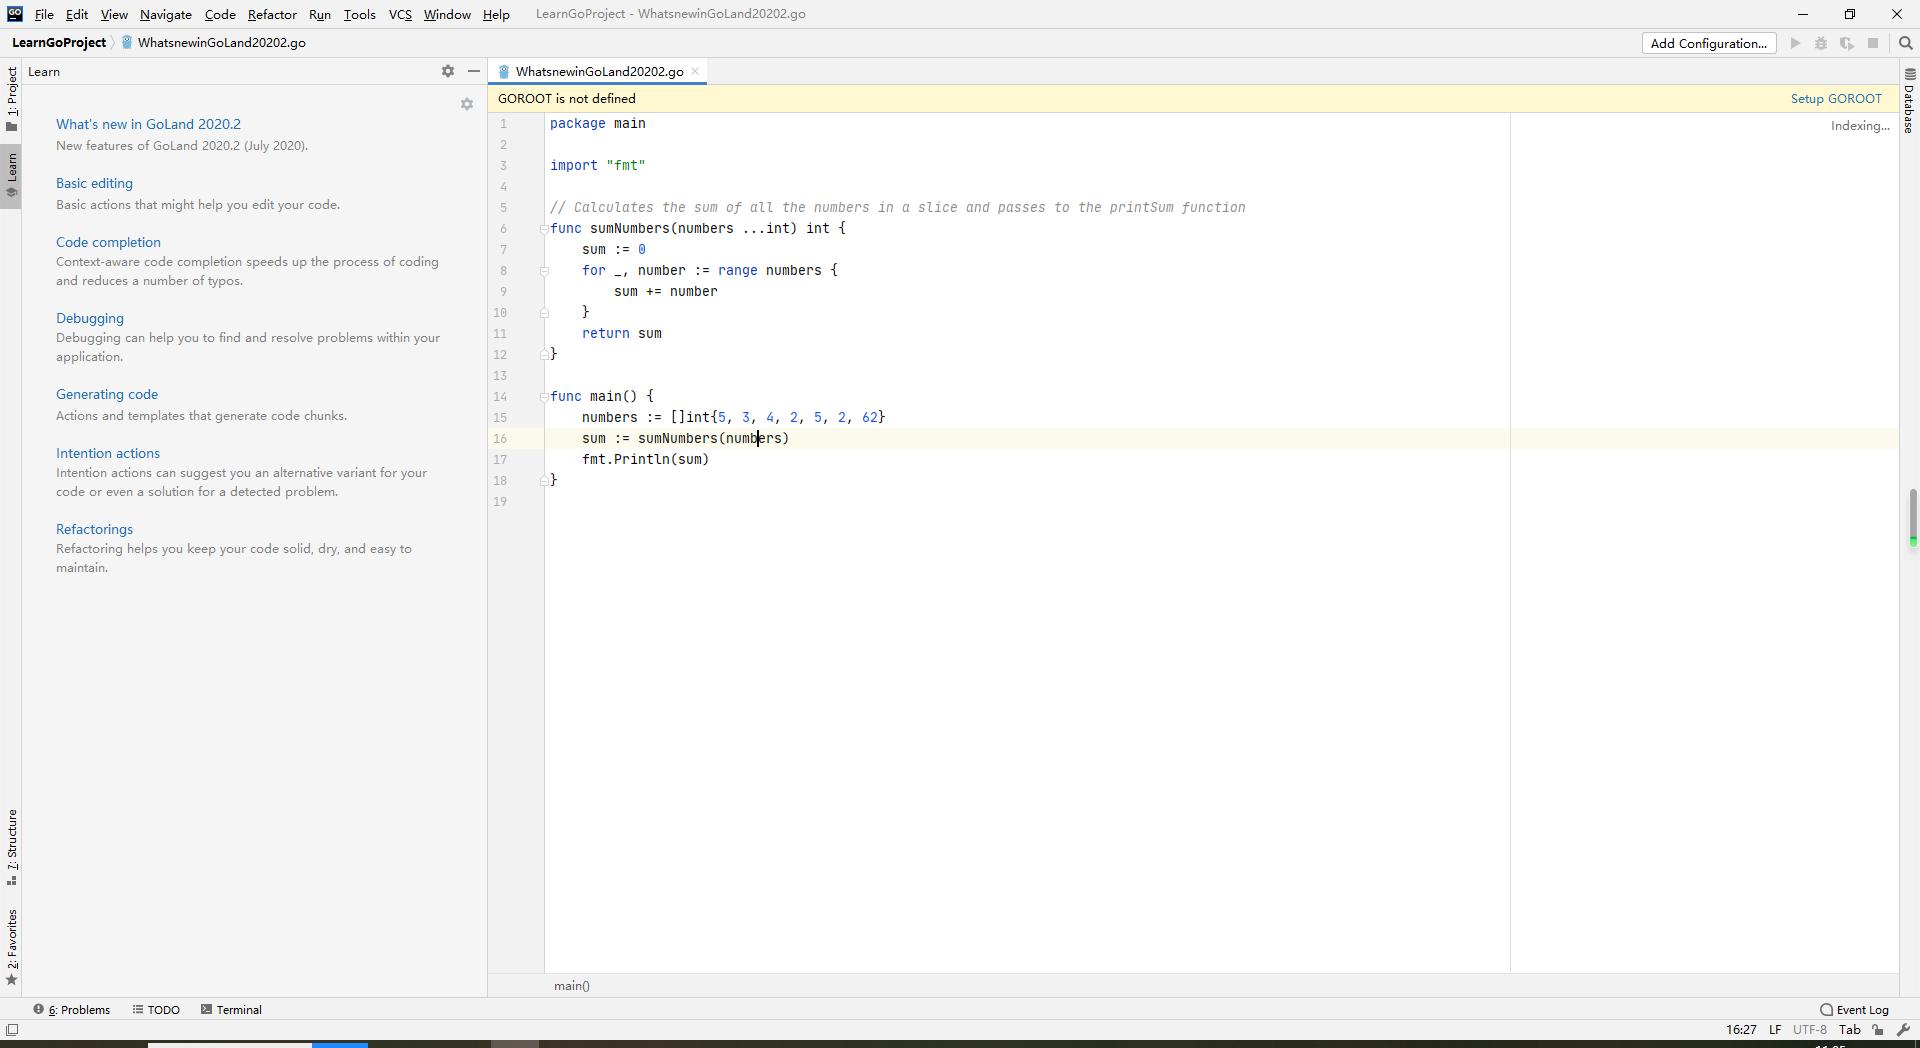Open the 1: Project tool window
The height and width of the screenshot is (1048, 1920).
pyautogui.click(x=12, y=98)
